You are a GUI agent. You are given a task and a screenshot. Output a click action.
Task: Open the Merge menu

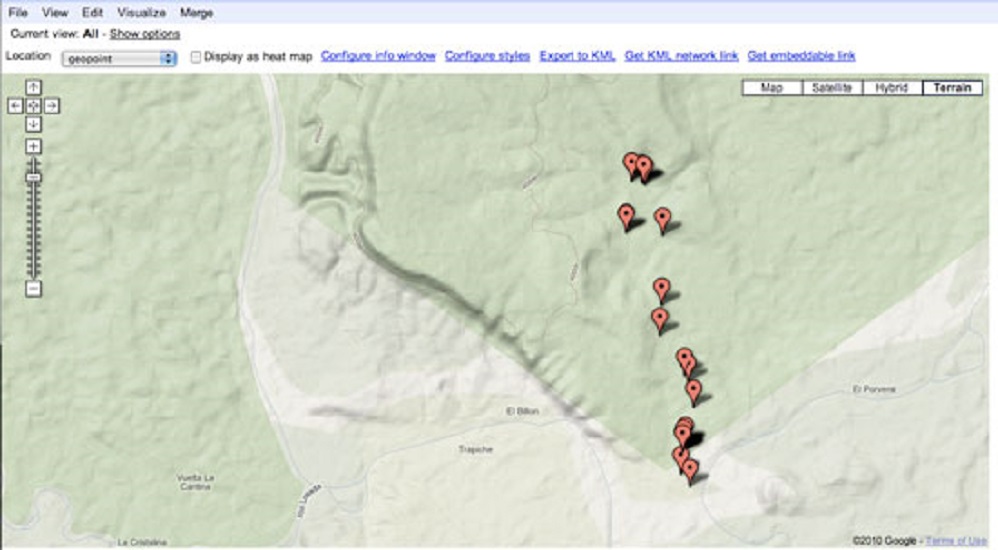click(196, 13)
